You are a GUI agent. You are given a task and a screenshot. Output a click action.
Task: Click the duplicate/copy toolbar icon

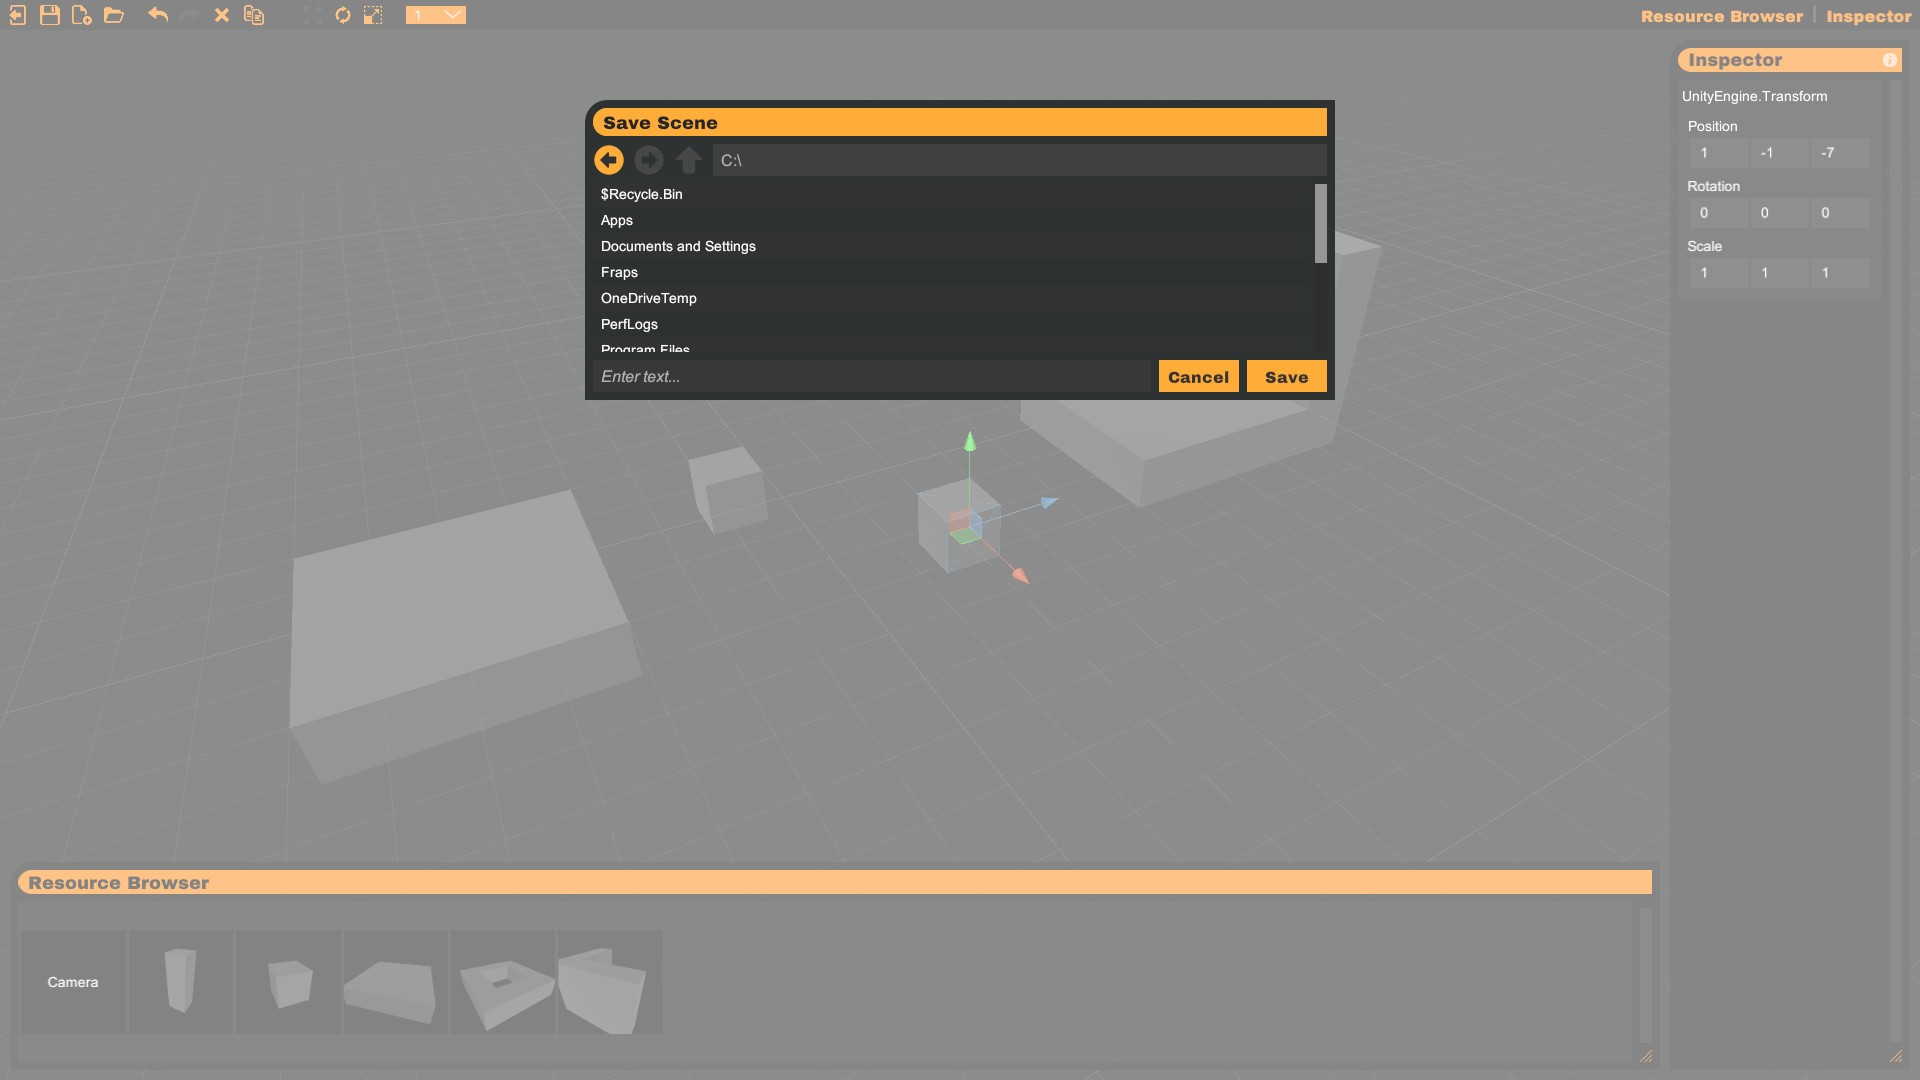(254, 15)
